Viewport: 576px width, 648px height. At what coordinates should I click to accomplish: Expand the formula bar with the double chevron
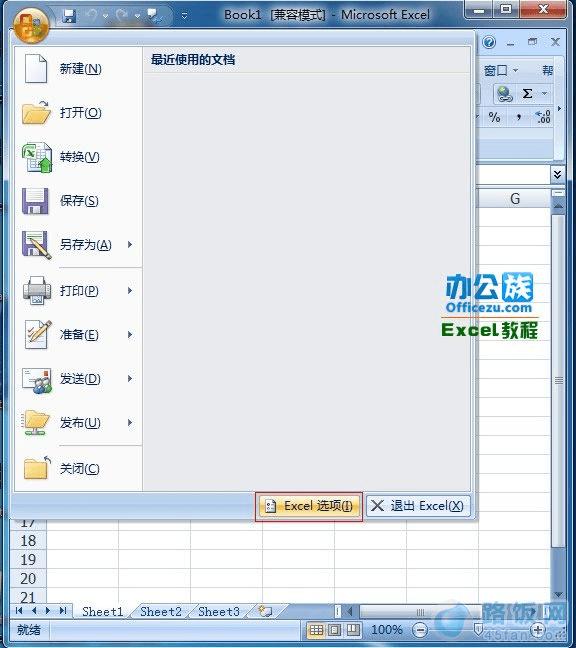(x=557, y=175)
